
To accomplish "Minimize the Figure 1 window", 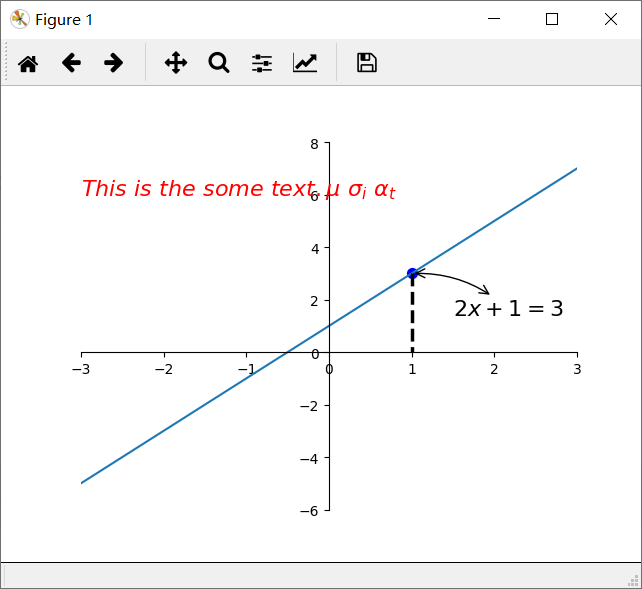I will 494,19.
